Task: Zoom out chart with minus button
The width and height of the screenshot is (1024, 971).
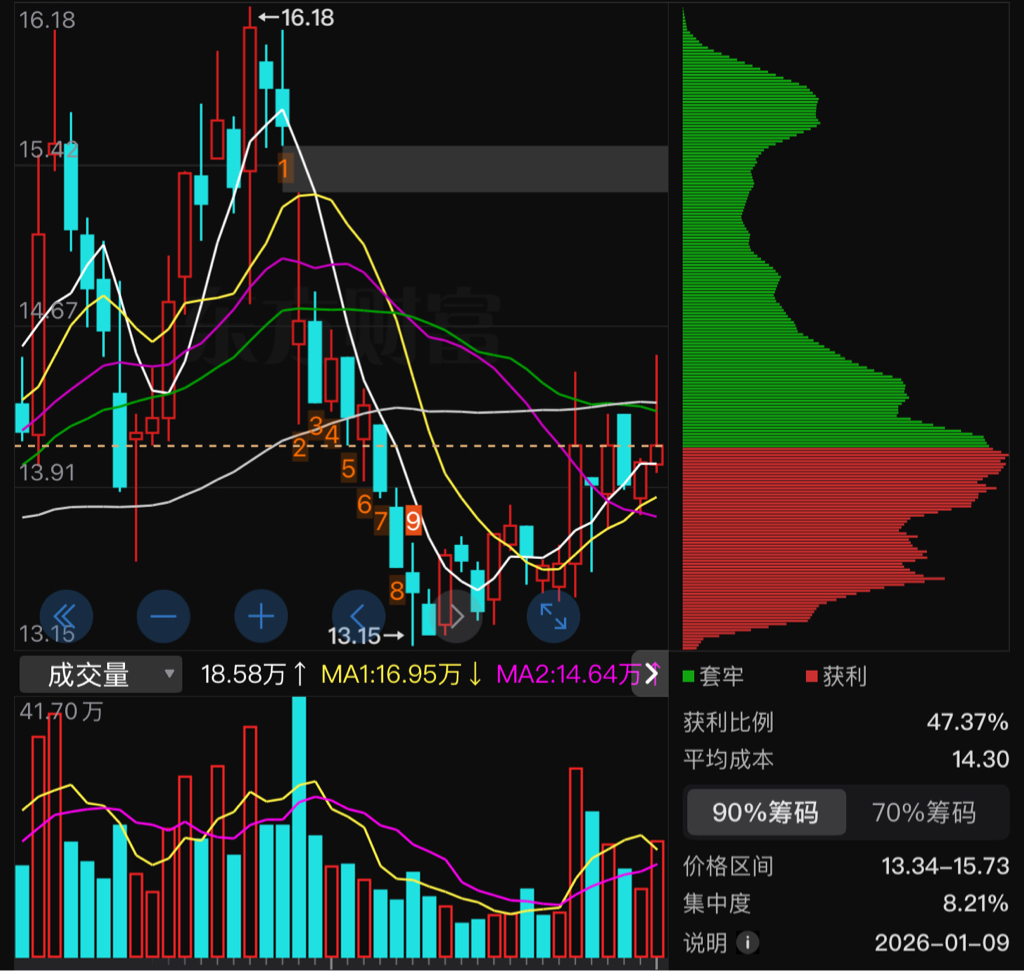Action: [x=163, y=616]
